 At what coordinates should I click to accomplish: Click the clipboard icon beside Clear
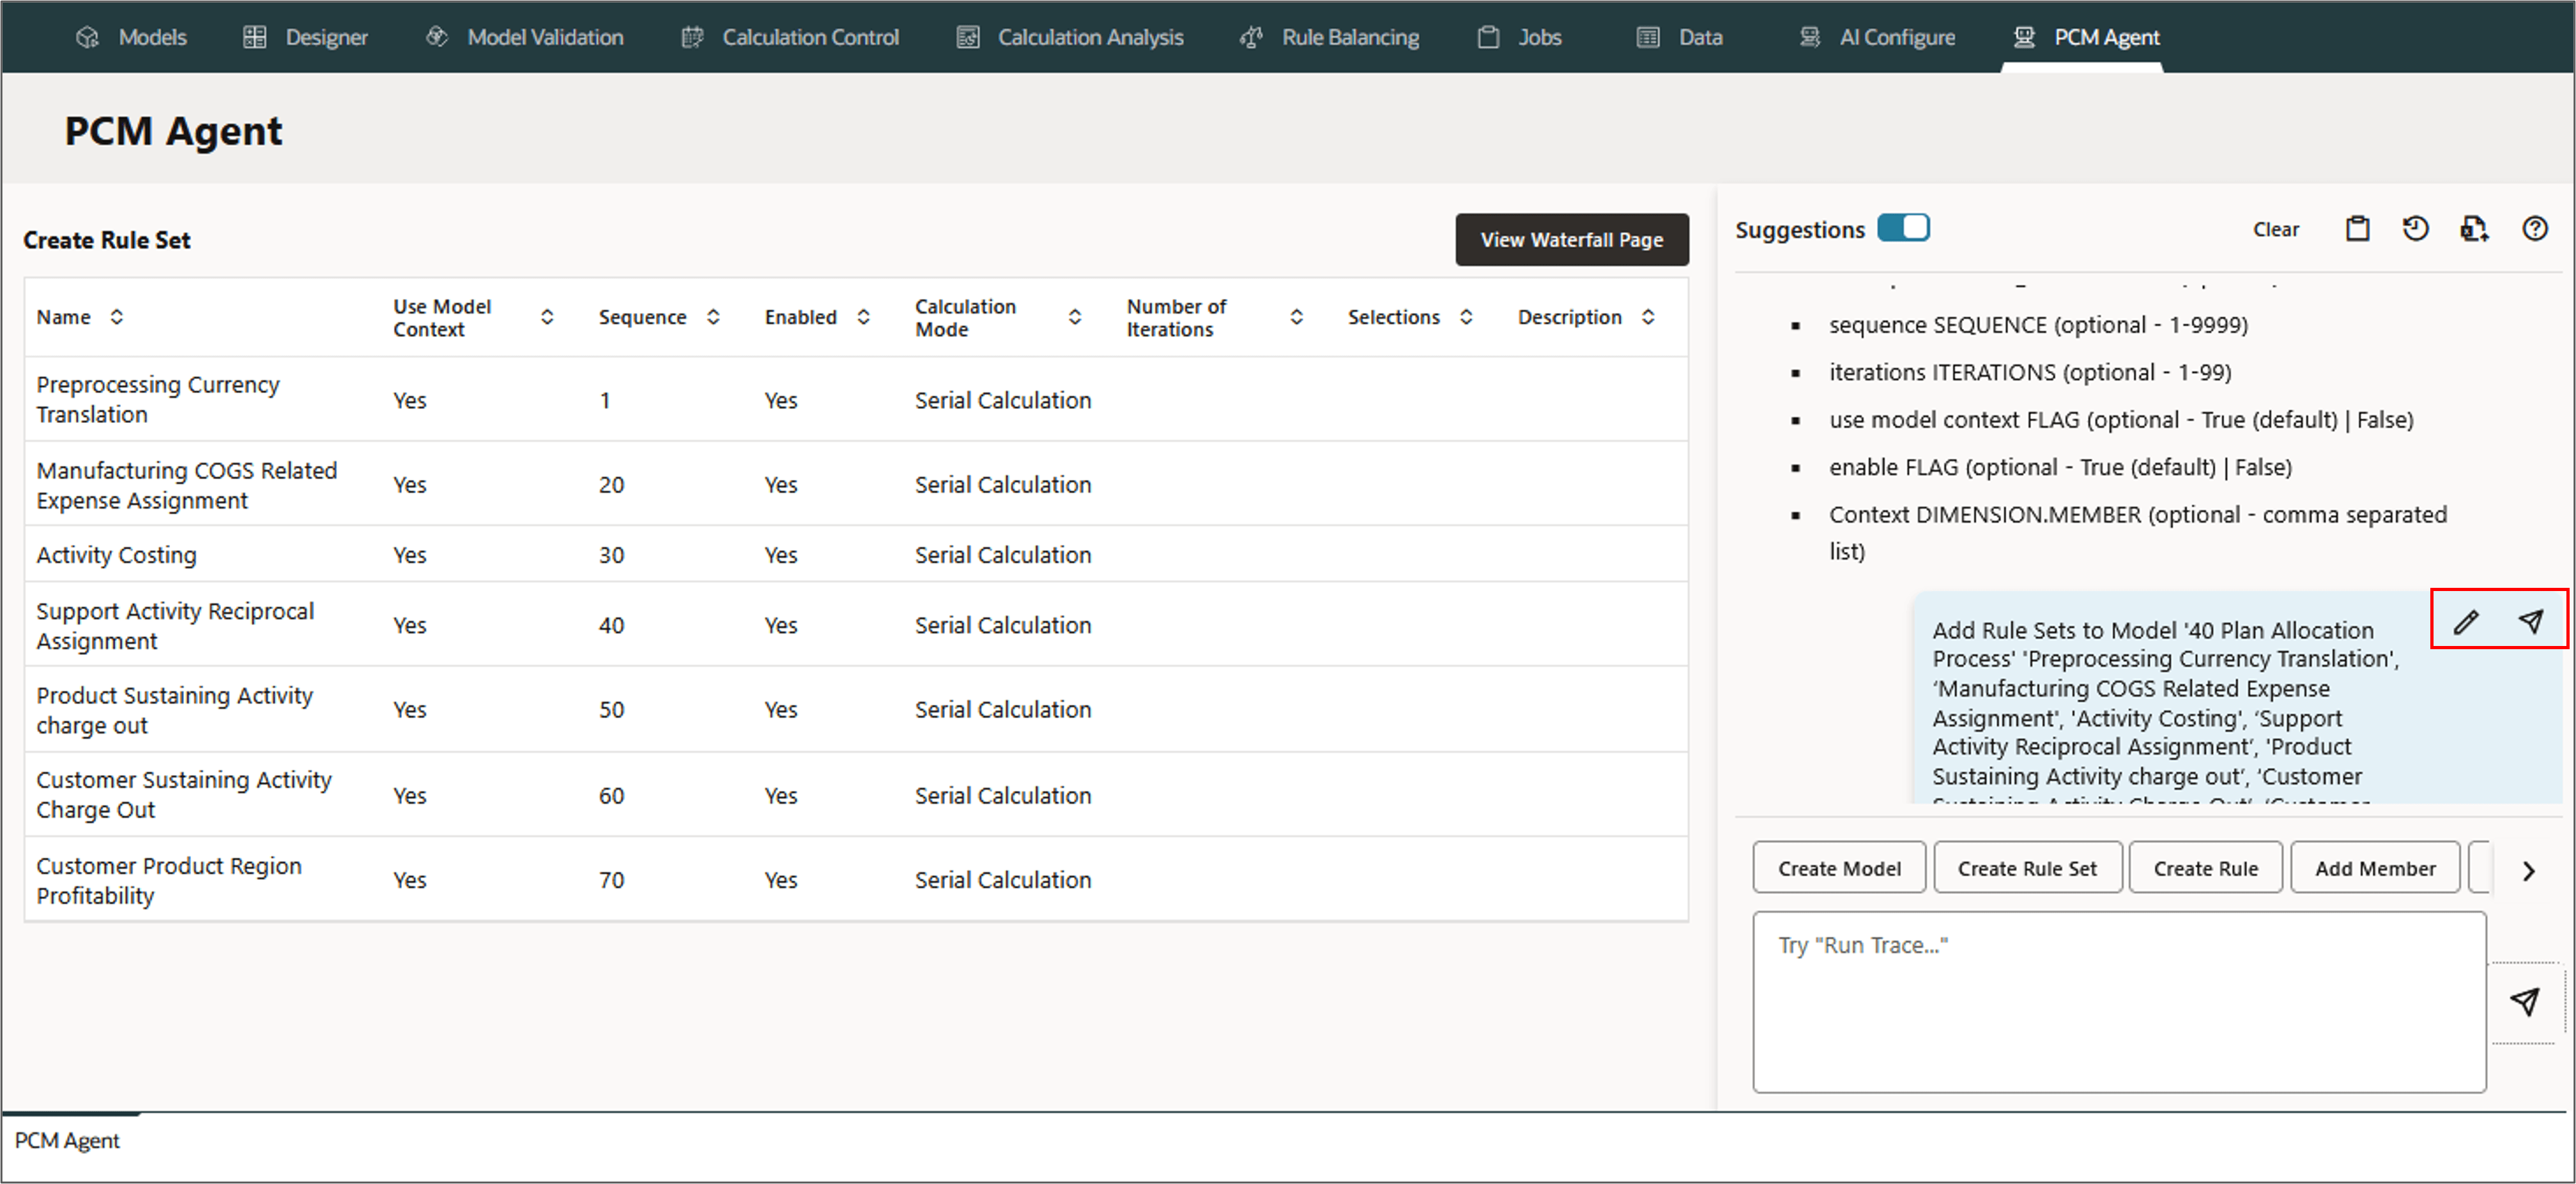(2357, 229)
